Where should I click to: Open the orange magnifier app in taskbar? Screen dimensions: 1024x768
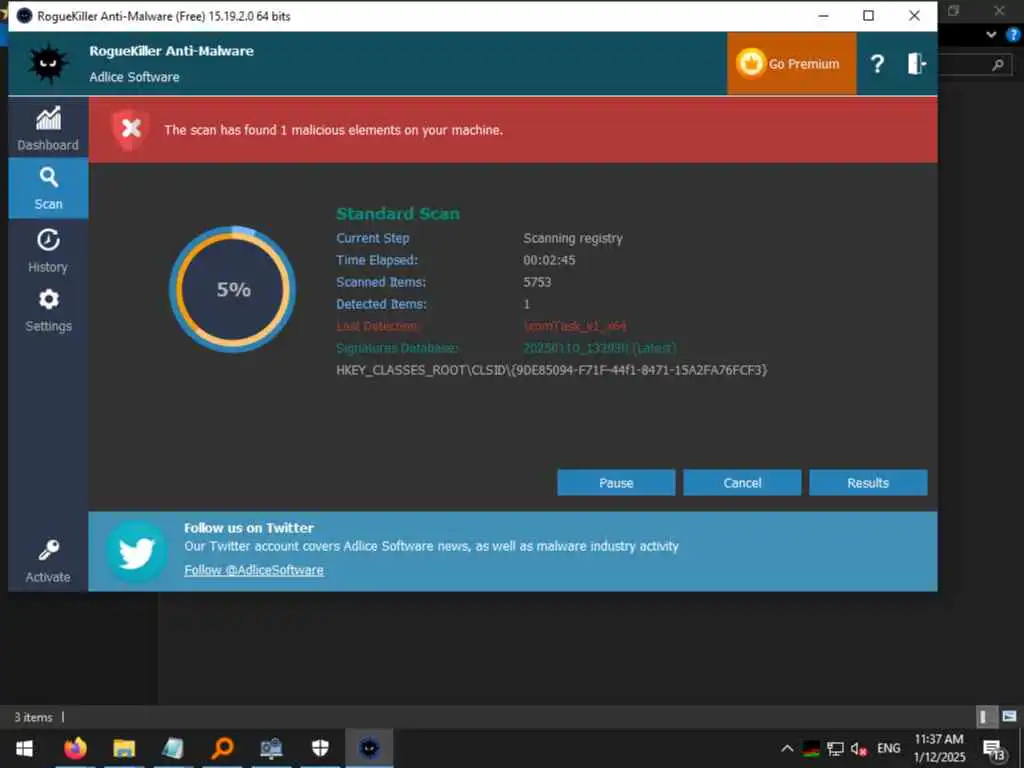point(222,748)
